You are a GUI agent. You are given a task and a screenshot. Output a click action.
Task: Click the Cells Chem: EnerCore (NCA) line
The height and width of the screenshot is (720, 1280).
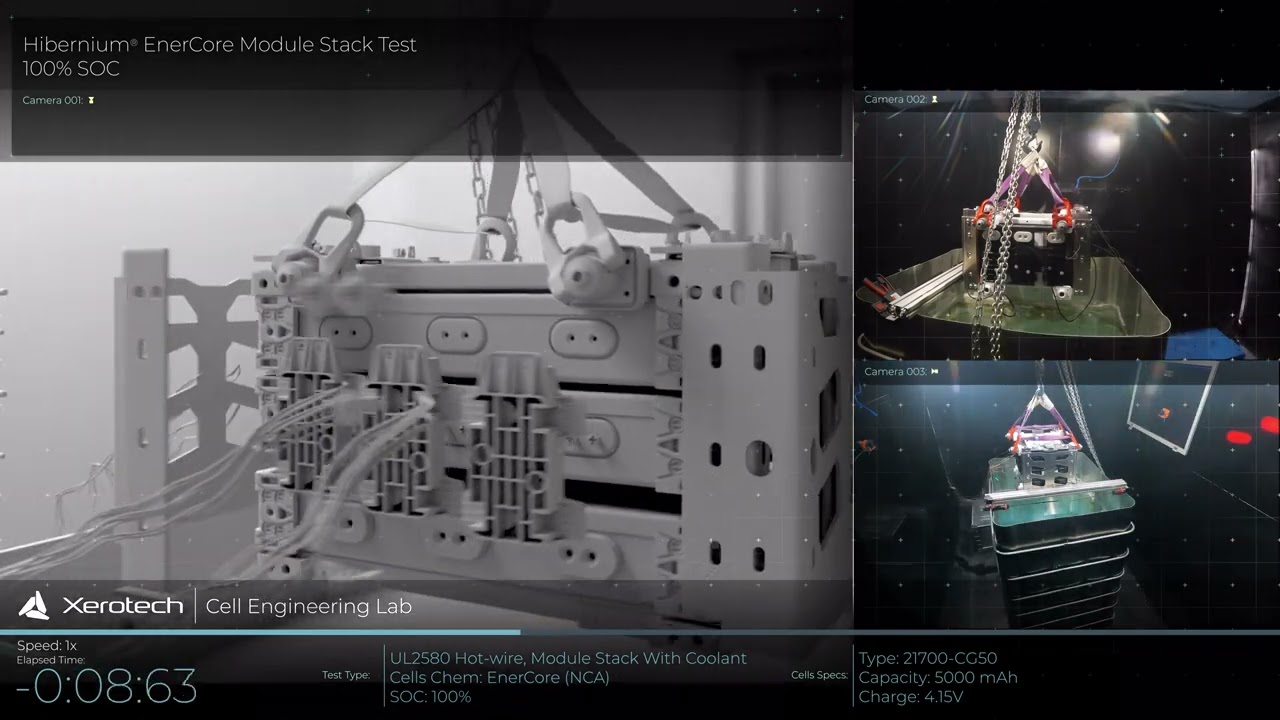tap(500, 677)
